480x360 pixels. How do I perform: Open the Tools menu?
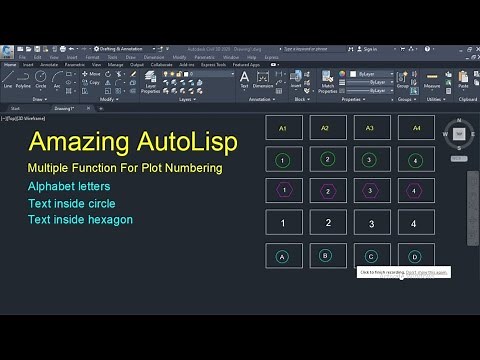point(112,57)
